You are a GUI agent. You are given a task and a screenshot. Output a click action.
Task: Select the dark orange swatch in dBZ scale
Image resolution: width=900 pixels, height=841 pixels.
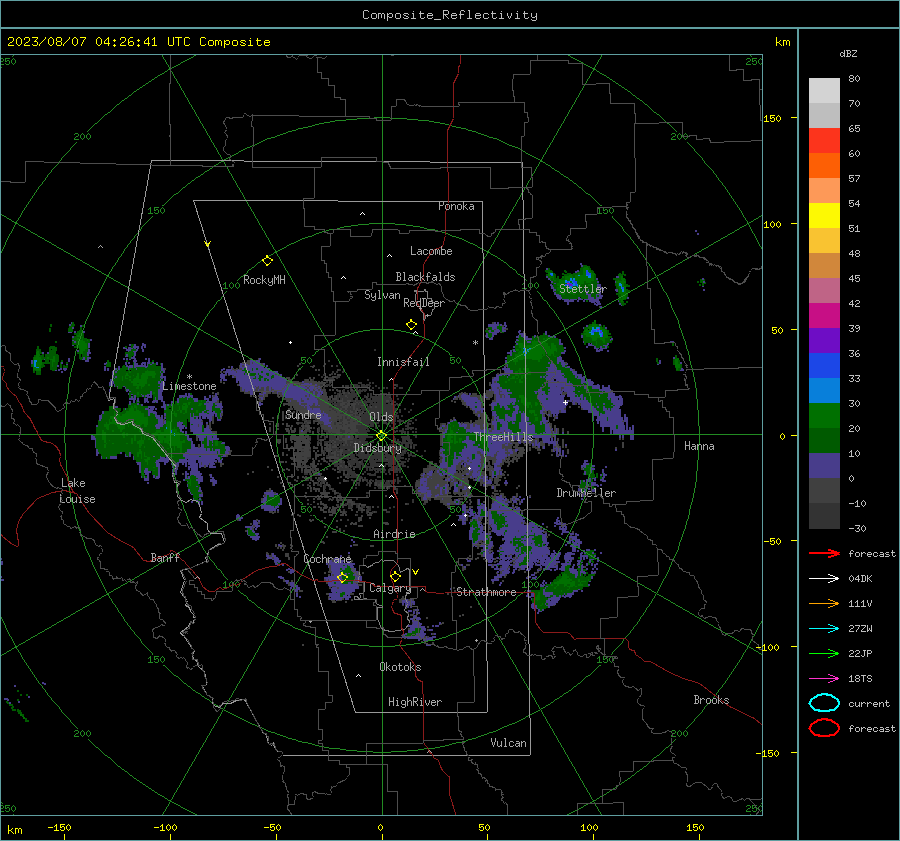tap(824, 166)
